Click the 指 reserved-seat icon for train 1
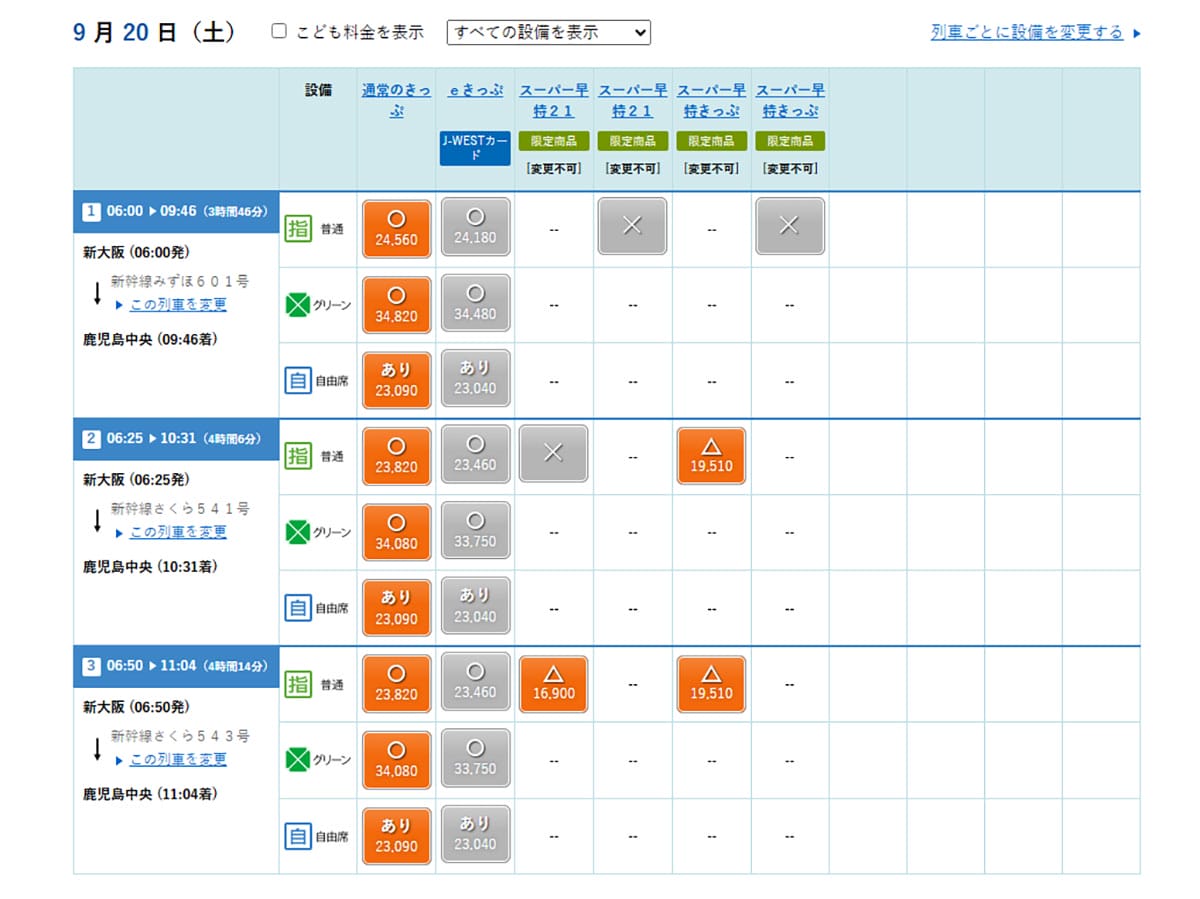Viewport: 1200px width, 899px height. pyautogui.click(x=298, y=229)
